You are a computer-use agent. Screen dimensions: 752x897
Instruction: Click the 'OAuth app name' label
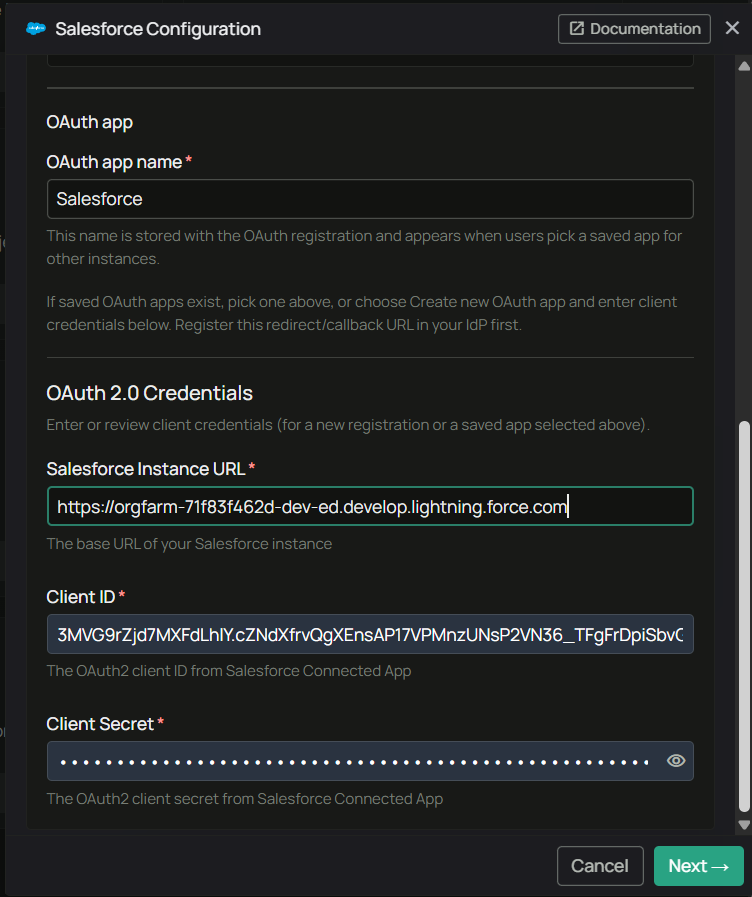click(114, 162)
